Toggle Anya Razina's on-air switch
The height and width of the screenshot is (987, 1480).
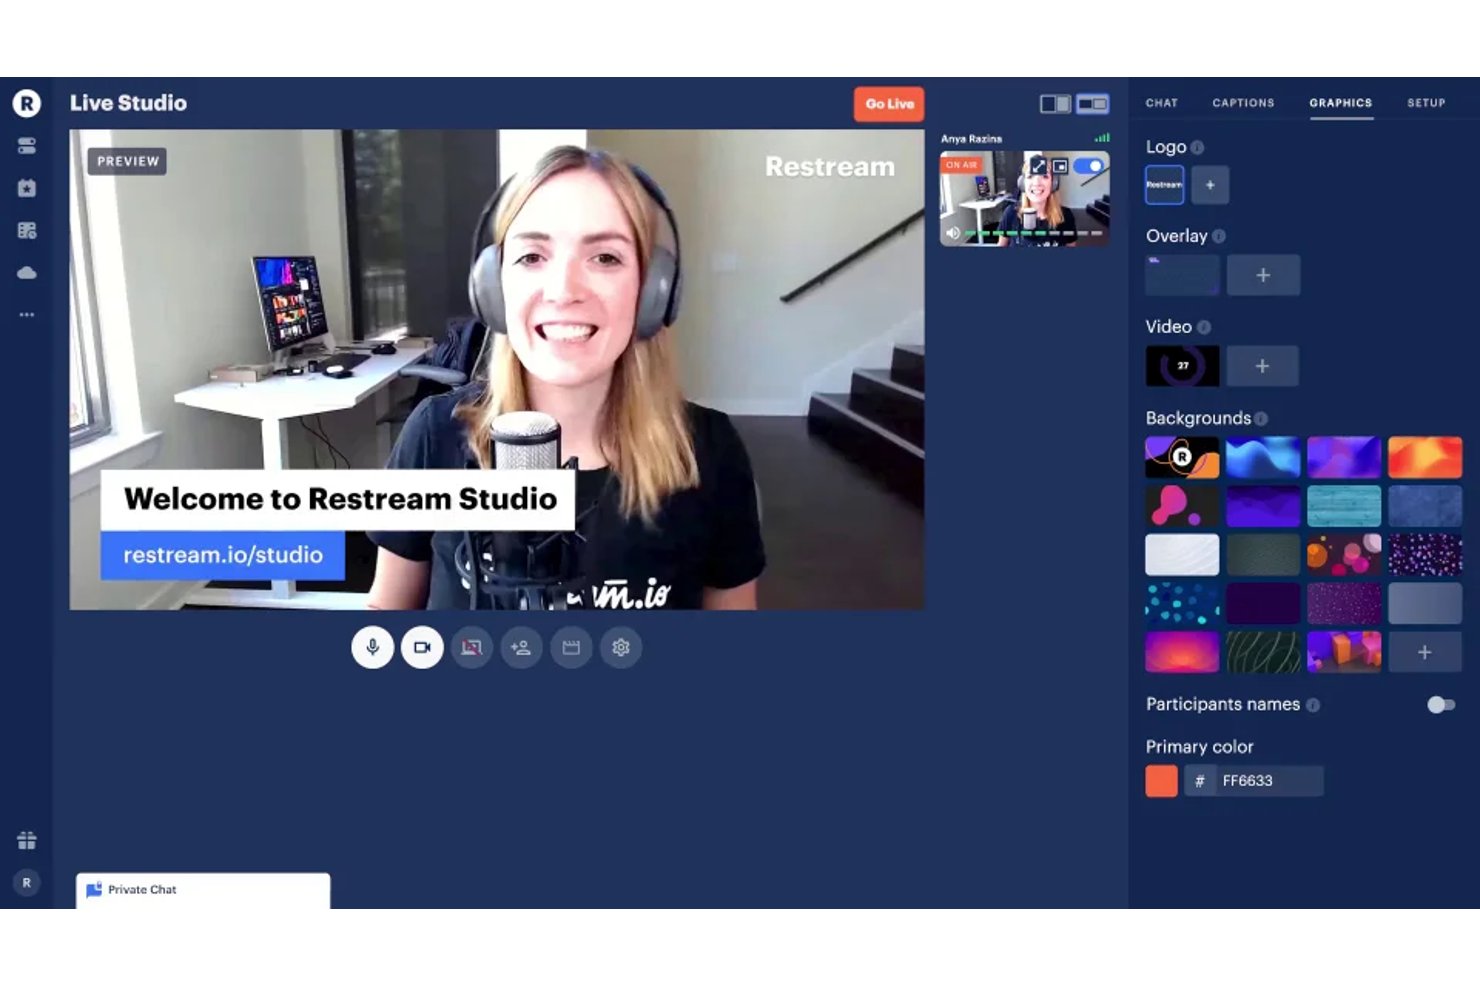(1089, 166)
